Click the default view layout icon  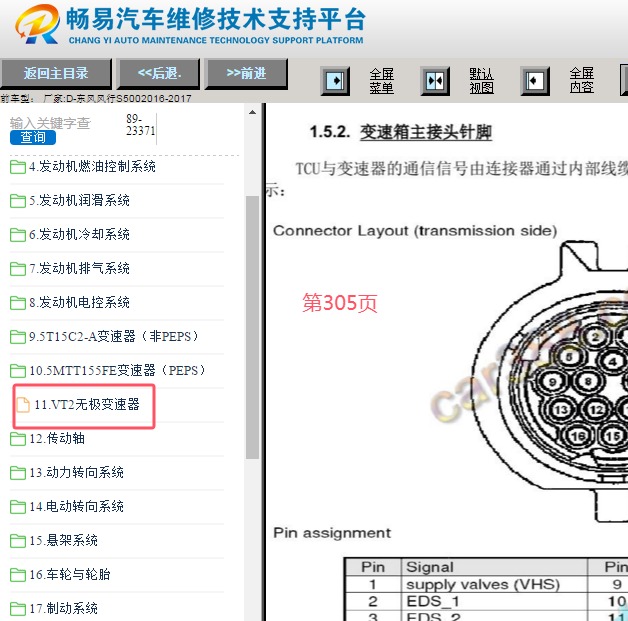[x=435, y=81]
